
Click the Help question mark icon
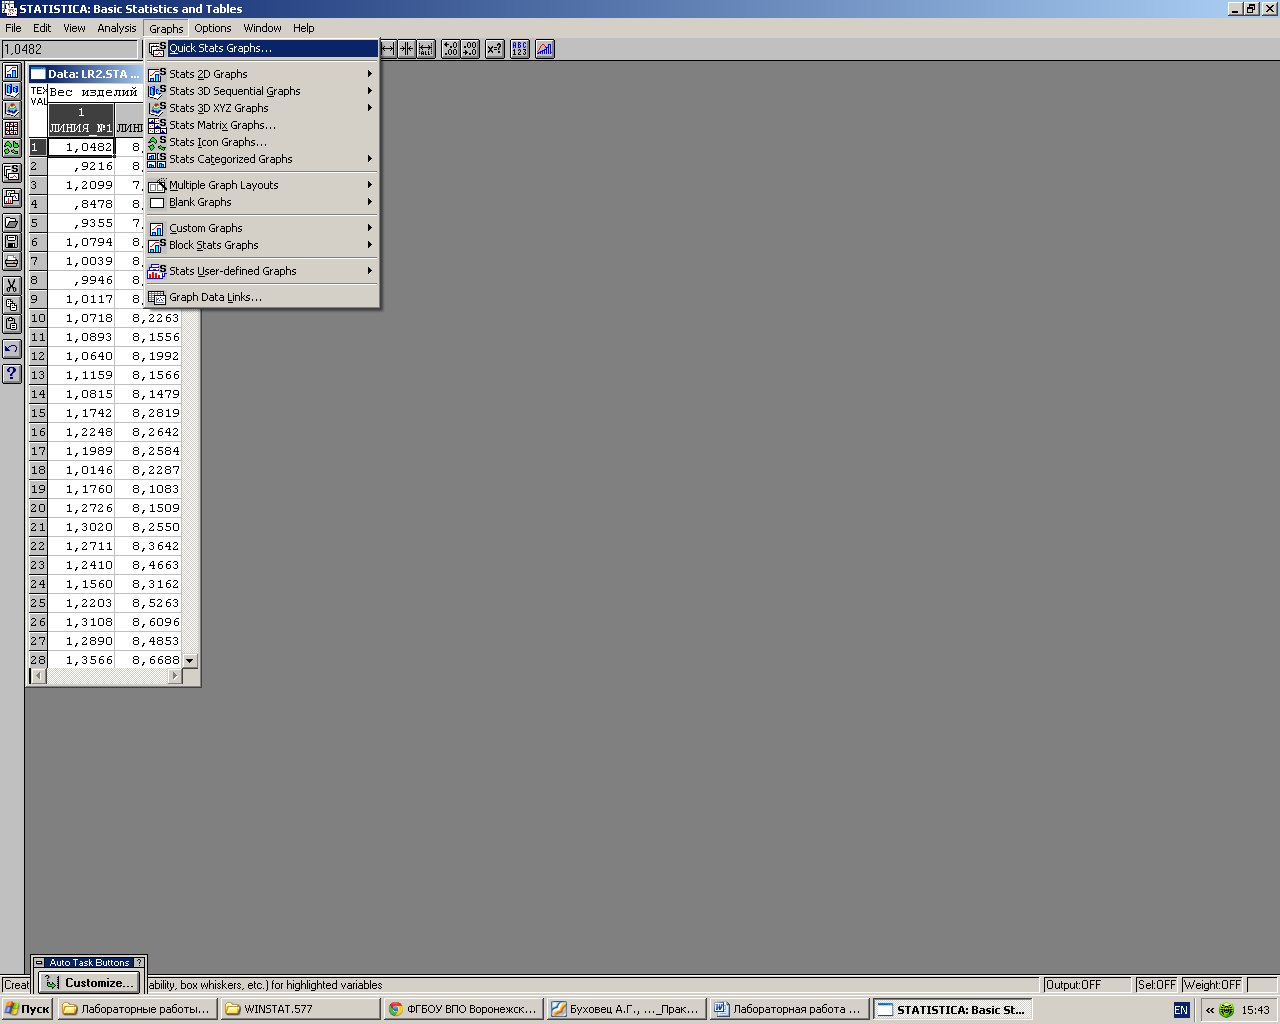11,374
